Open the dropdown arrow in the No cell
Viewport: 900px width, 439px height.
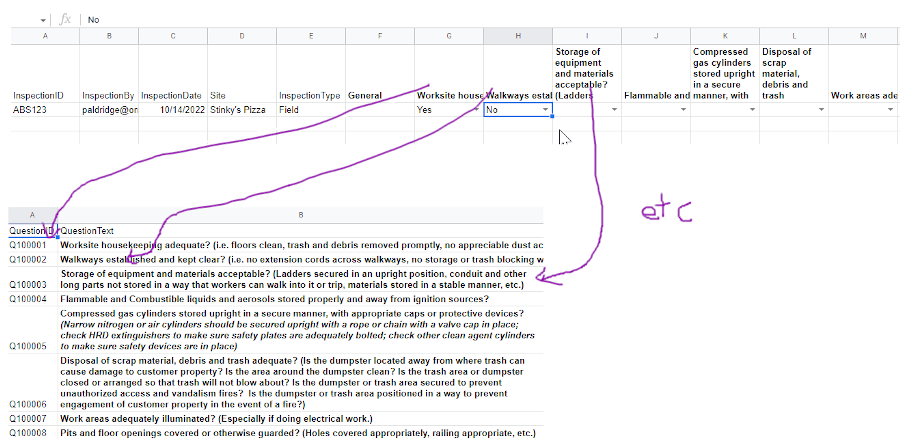pyautogui.click(x=545, y=109)
